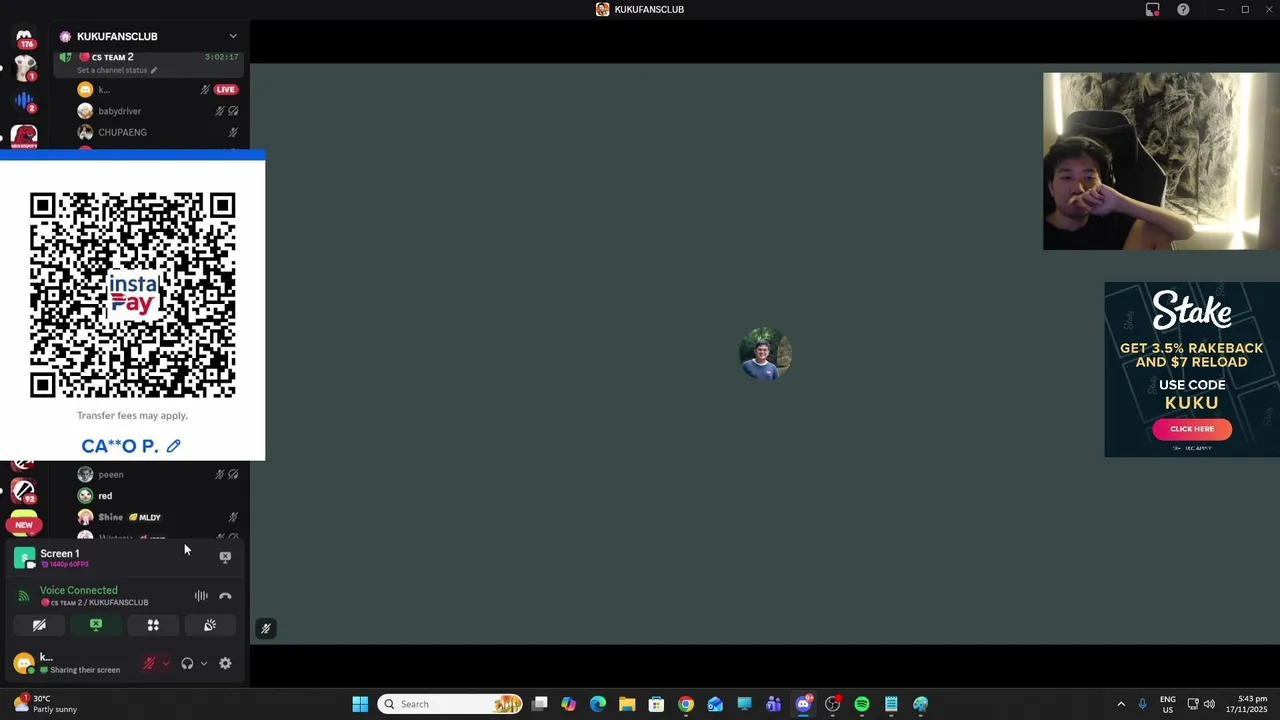Open Microsoft Store from taskbar
This screenshot has width=1280, height=720.
[656, 704]
